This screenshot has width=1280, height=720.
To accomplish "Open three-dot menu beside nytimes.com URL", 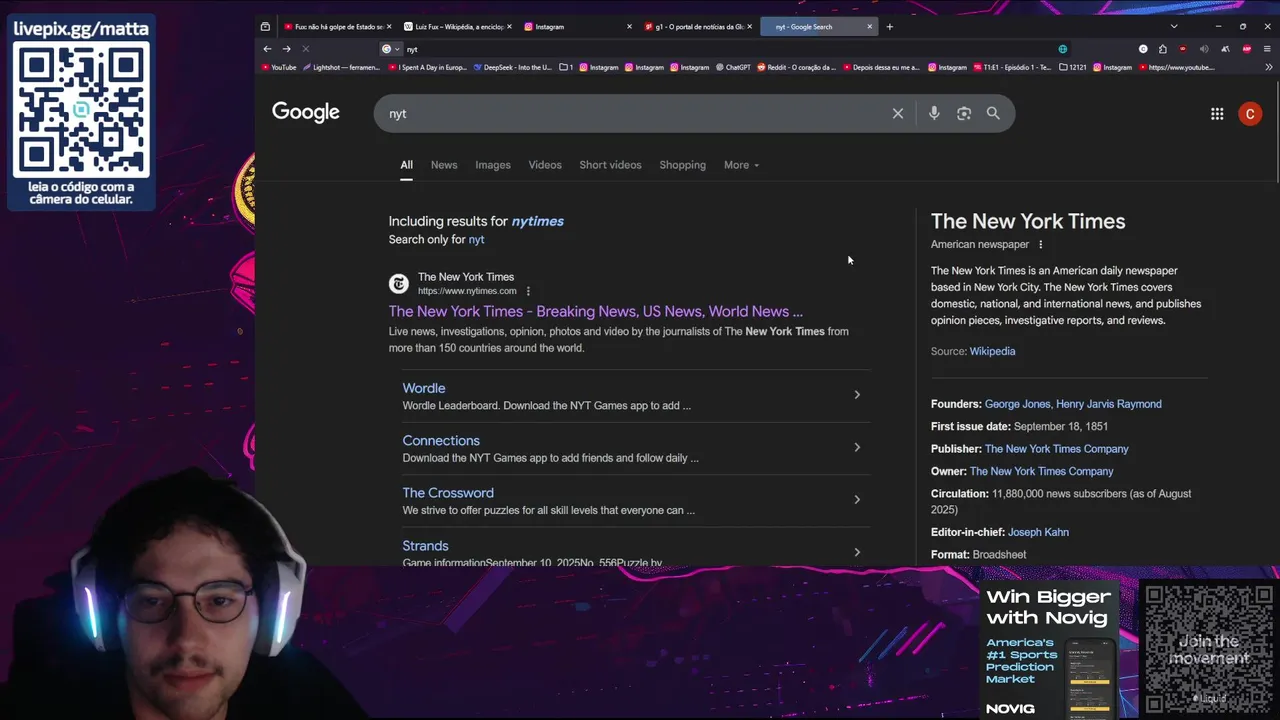I will tap(528, 291).
